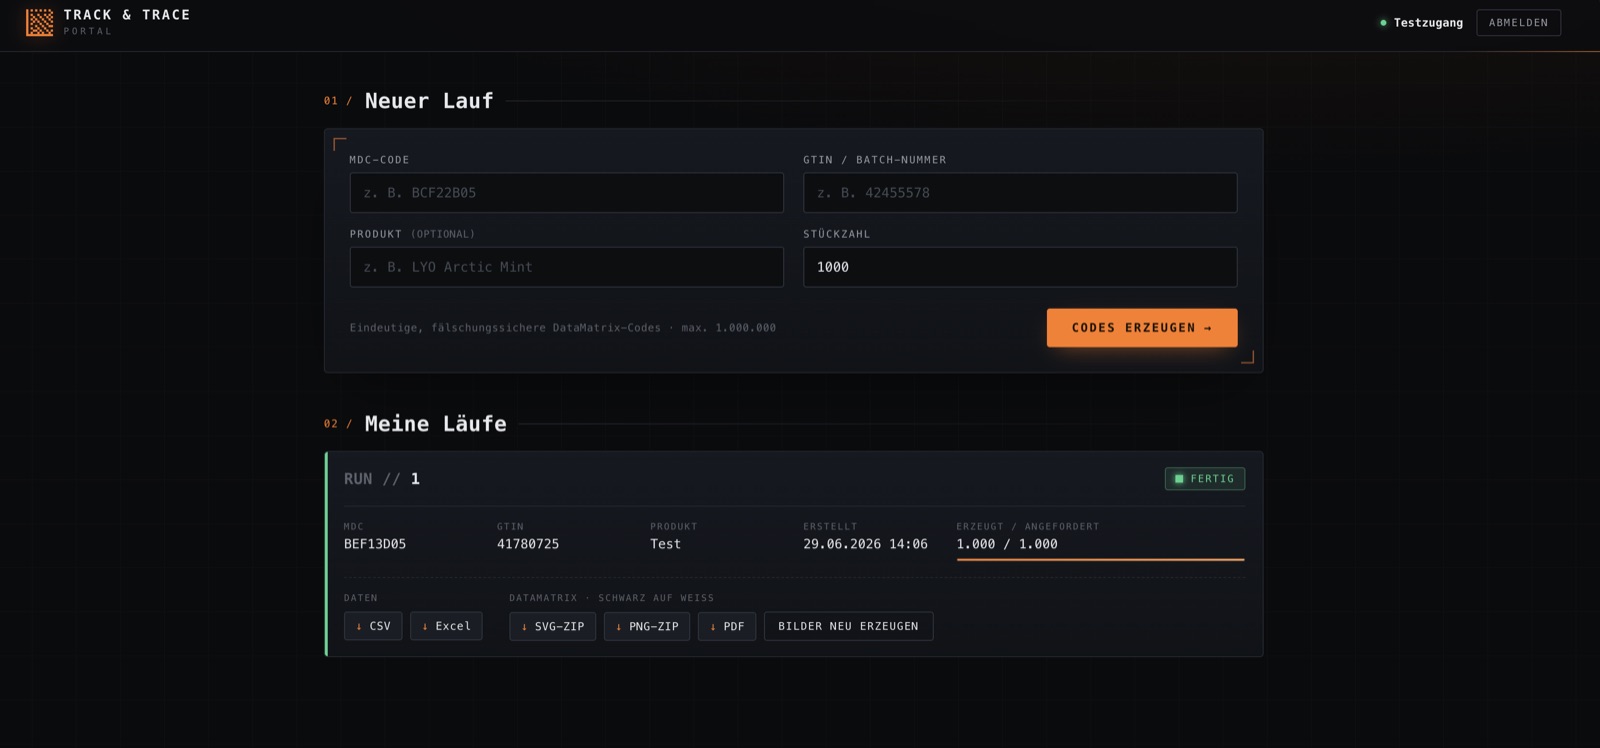This screenshot has height=748, width=1600.
Task: Click the MDC value BEF13D05
Action: click(x=375, y=544)
